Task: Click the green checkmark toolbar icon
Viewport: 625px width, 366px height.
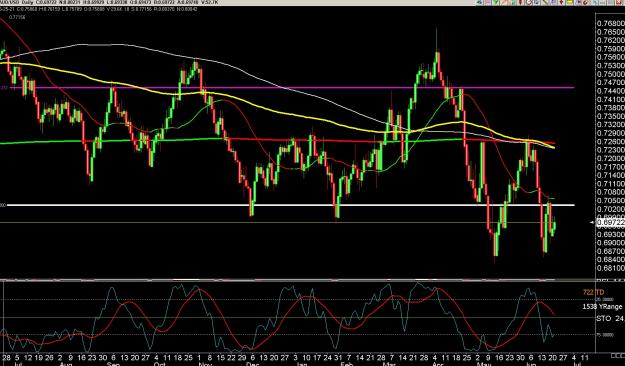Action: (x=495, y=2)
